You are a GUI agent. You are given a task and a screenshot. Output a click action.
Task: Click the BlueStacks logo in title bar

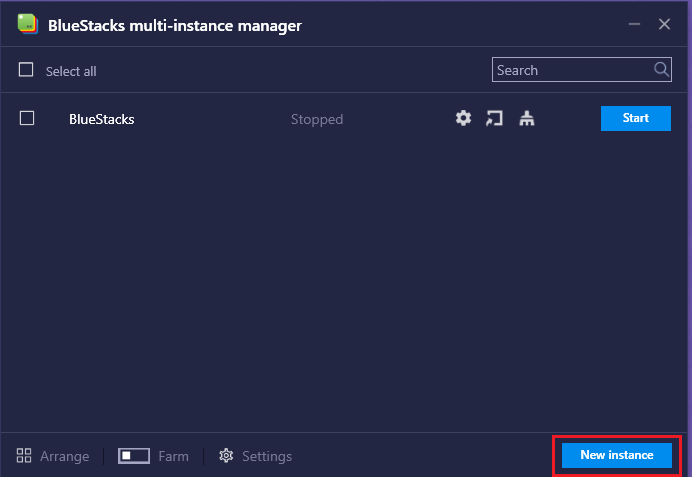[x=27, y=25]
